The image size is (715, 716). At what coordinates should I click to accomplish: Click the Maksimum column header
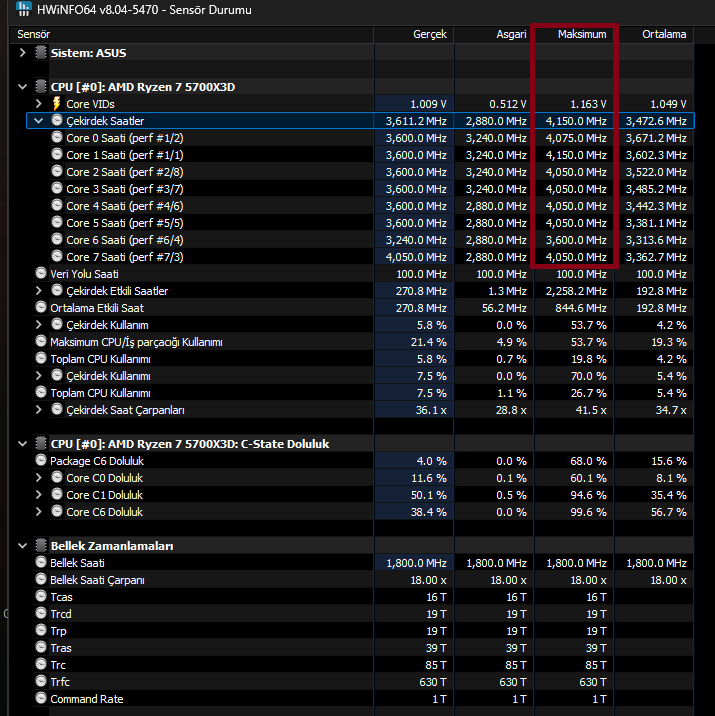pyautogui.click(x=574, y=34)
